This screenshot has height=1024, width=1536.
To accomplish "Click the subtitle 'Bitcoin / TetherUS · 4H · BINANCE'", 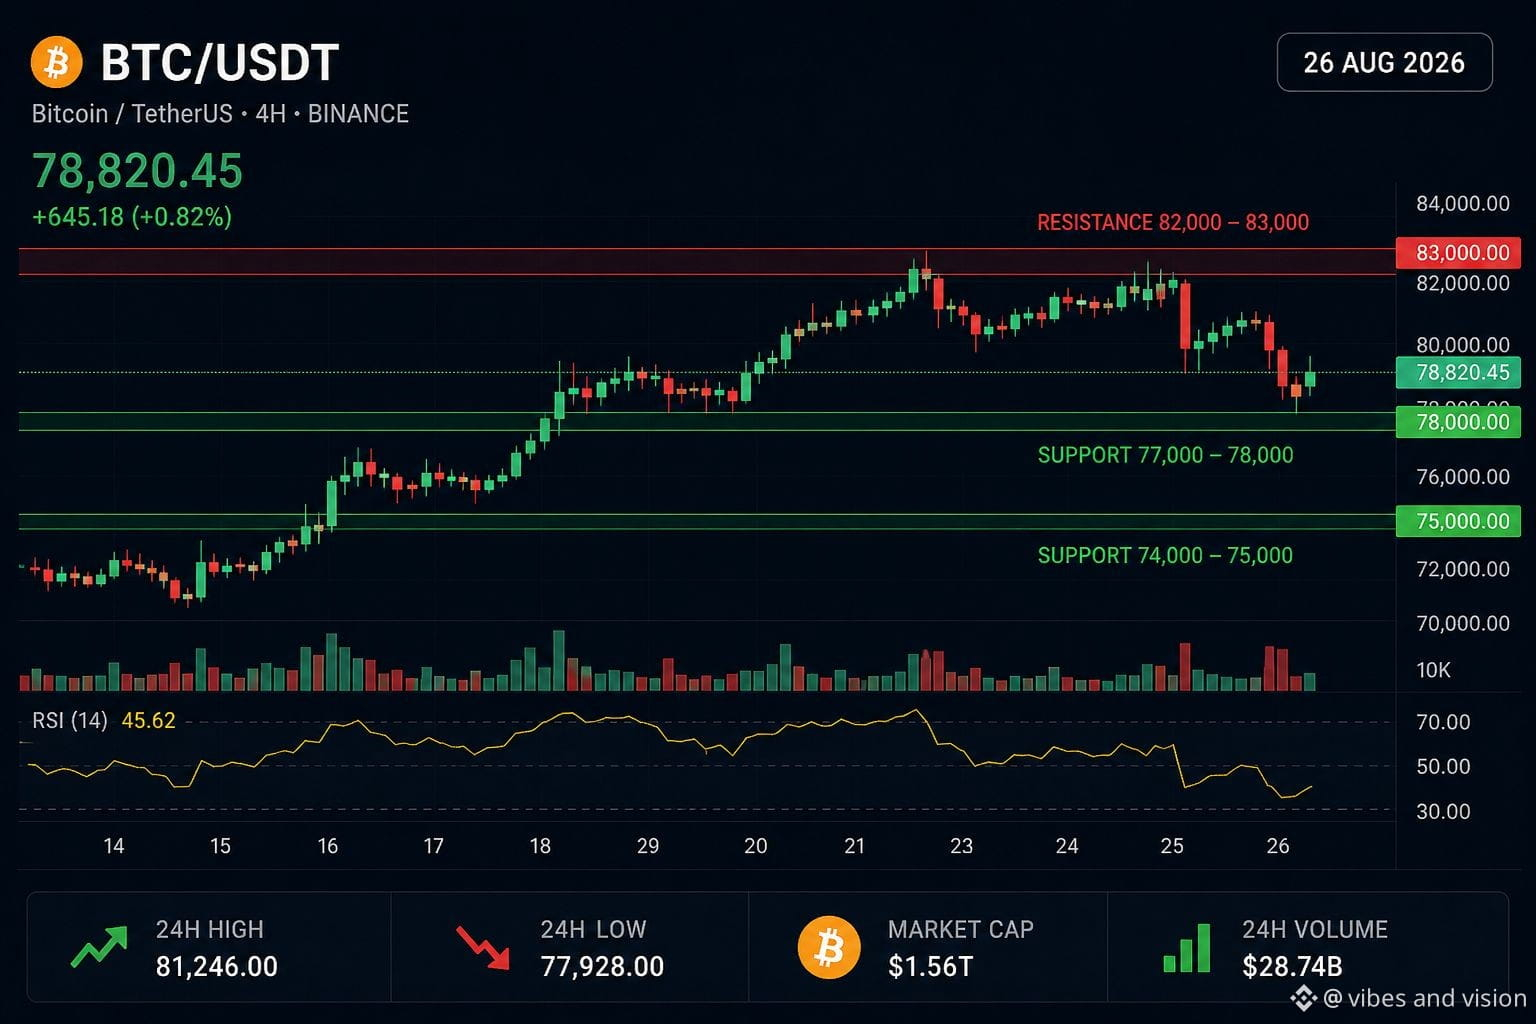I will point(220,114).
